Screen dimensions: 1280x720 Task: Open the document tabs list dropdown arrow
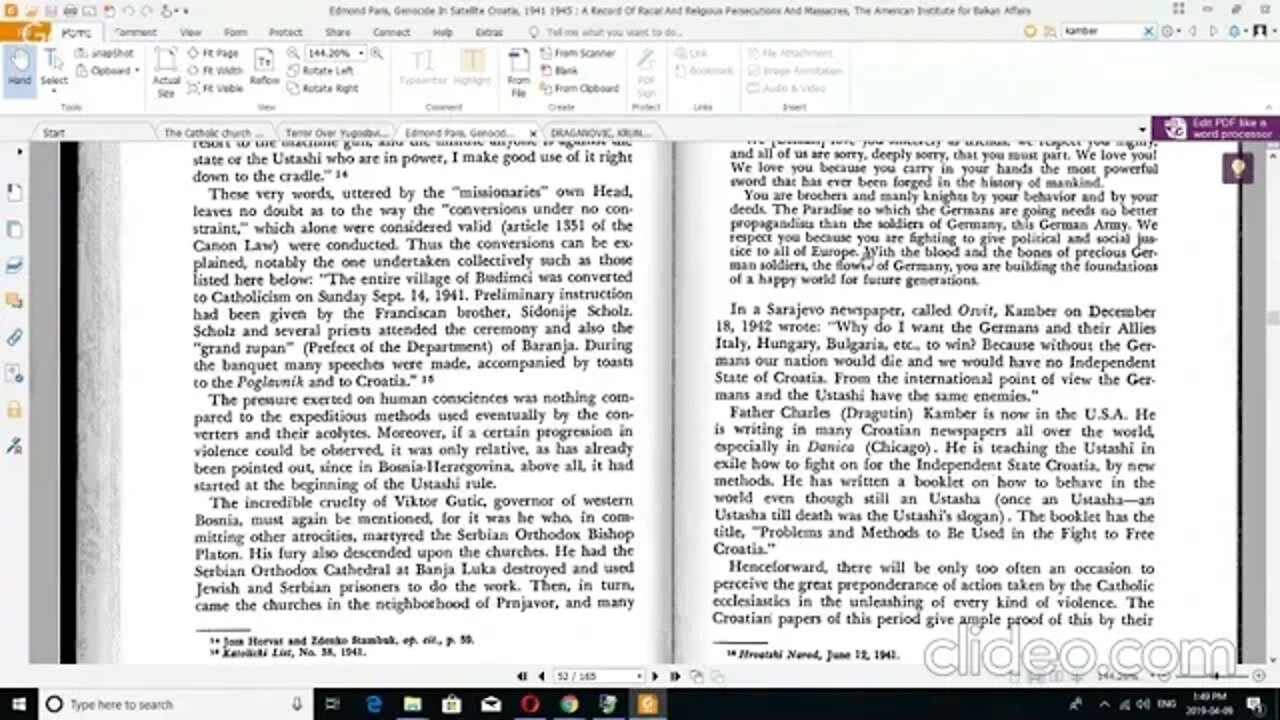[1142, 130]
